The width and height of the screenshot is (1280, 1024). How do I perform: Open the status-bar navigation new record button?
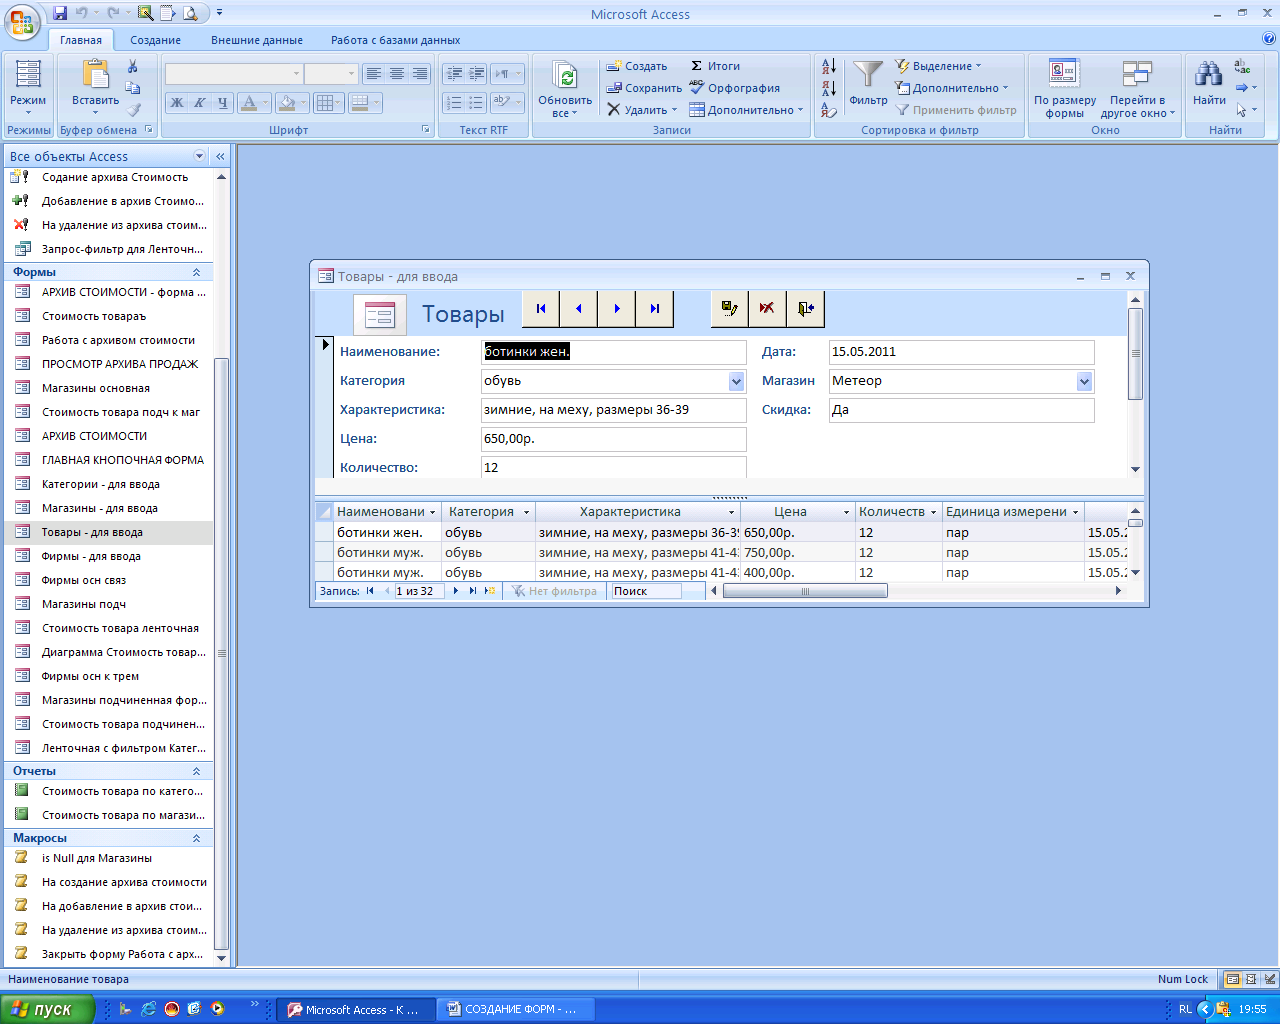pos(490,591)
